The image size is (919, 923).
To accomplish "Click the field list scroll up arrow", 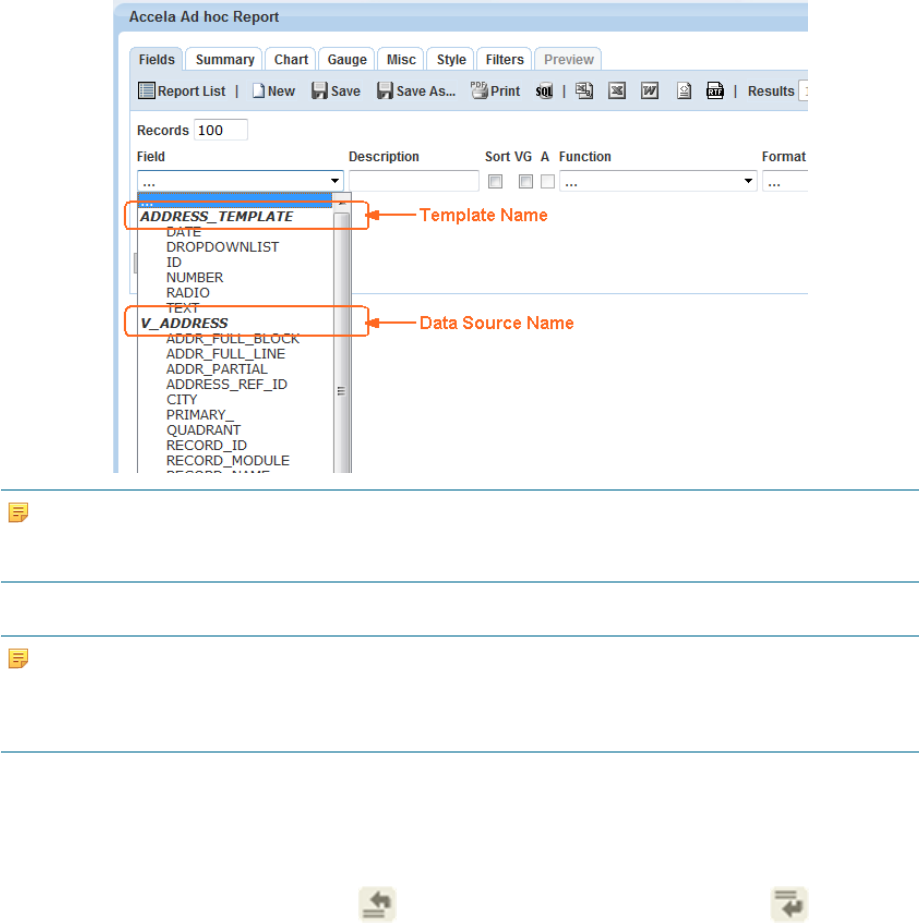I will coord(341,202).
